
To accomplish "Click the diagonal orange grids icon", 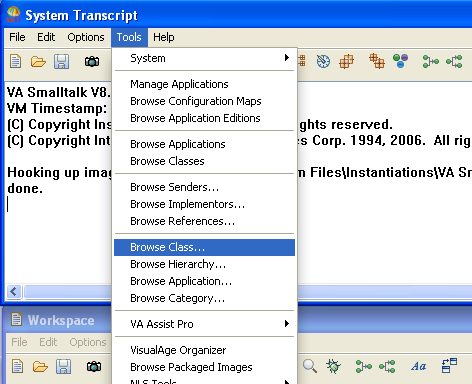I will (377, 61).
